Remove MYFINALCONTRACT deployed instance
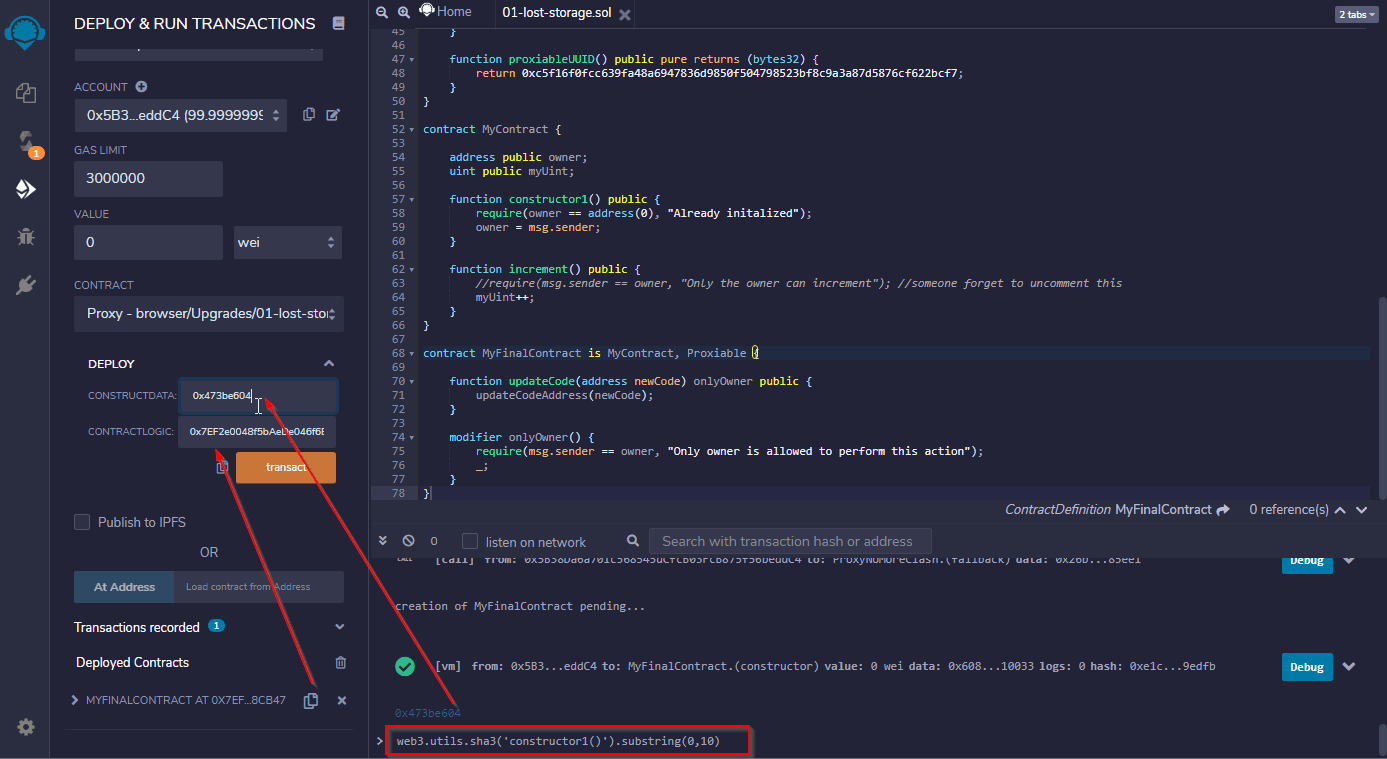The width and height of the screenshot is (1387, 759). click(342, 701)
